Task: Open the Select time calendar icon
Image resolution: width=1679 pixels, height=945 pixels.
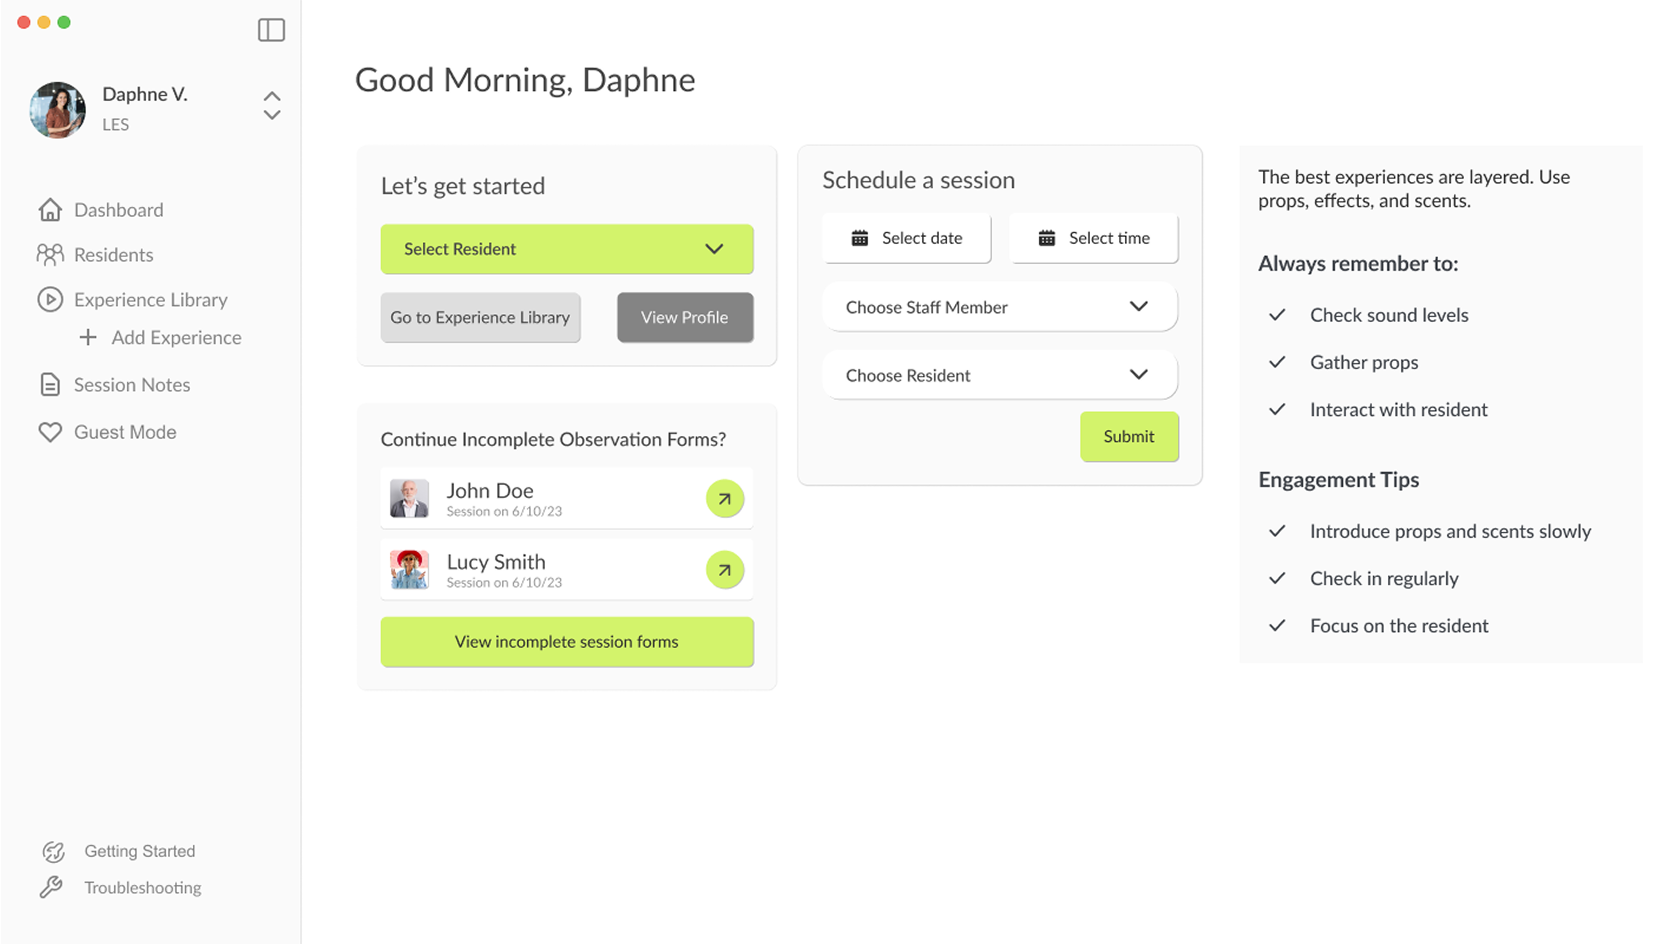Action: coord(1046,238)
